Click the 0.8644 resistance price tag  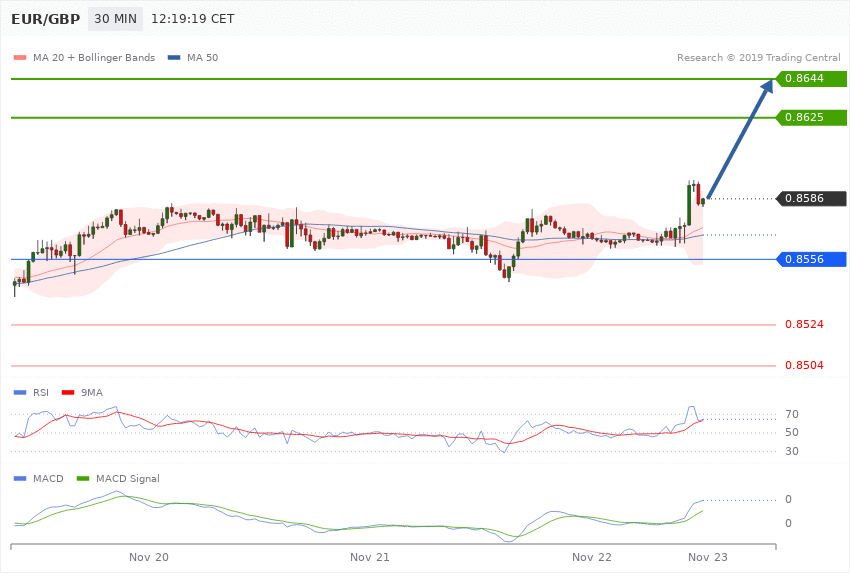[x=812, y=79]
